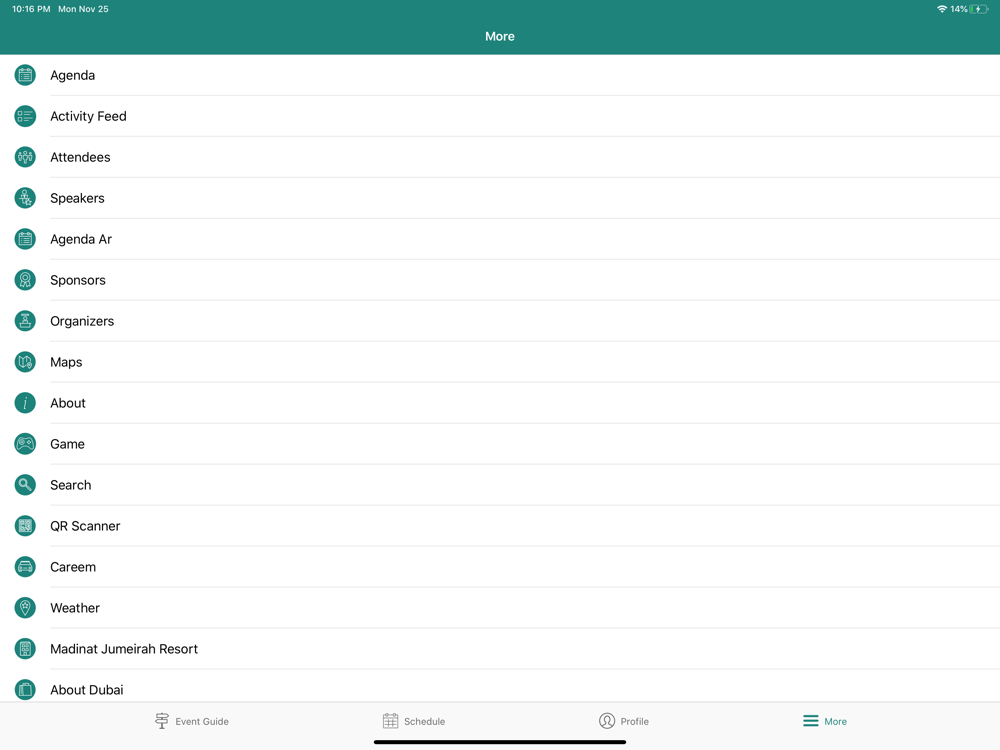Screen dimensions: 1000x750
Task: Tap the Game controller icon
Action: [25, 444]
